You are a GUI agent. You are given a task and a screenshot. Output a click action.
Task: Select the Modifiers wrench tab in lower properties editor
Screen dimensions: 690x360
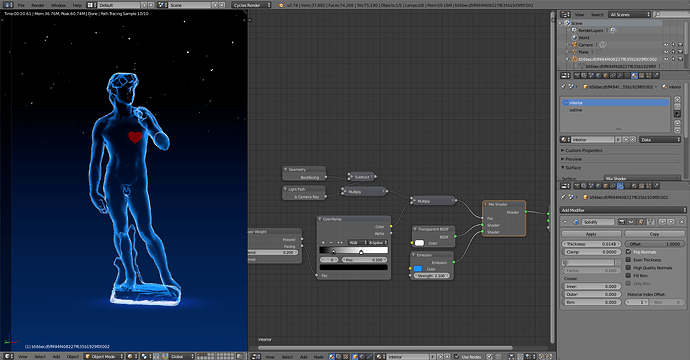[x=620, y=186]
